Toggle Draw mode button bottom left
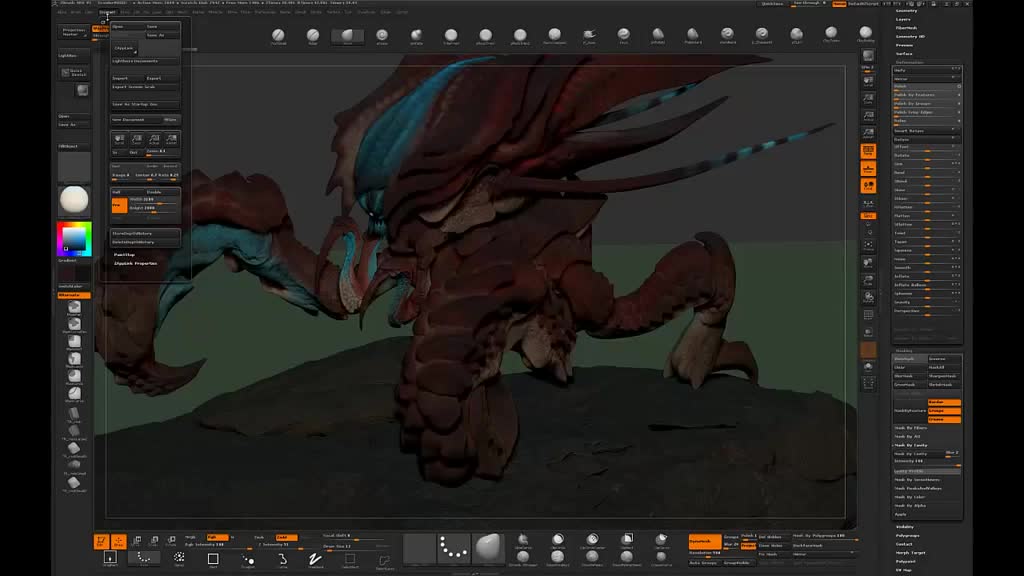The height and width of the screenshot is (576, 1024). 118,542
